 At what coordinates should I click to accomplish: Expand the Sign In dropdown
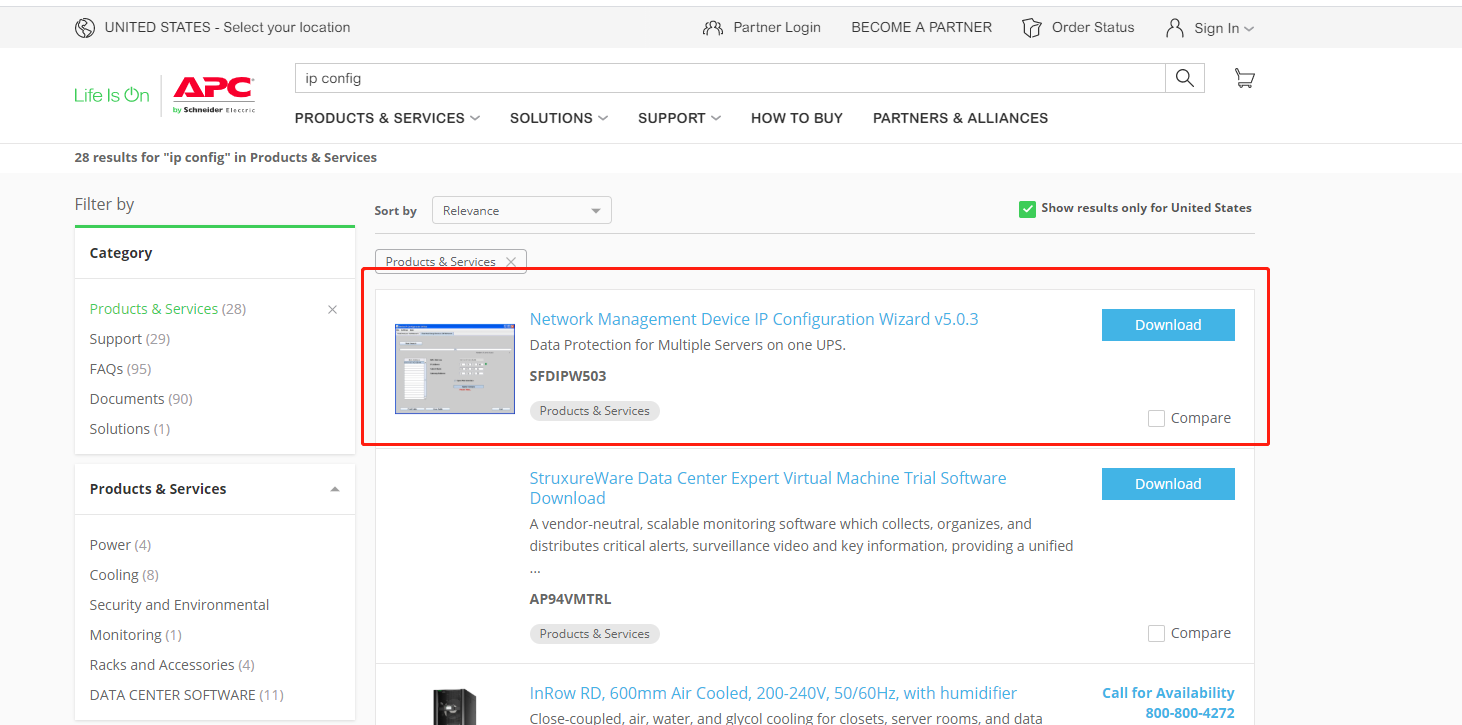click(x=1249, y=29)
